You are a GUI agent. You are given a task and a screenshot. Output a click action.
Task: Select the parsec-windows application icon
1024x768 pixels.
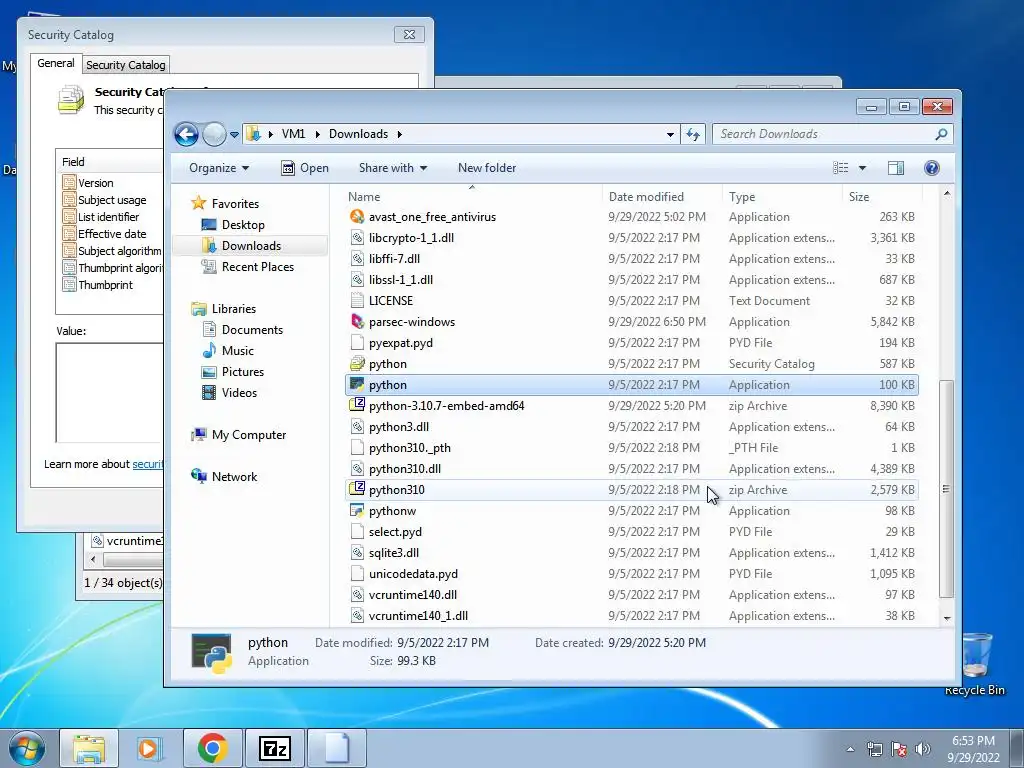357,321
